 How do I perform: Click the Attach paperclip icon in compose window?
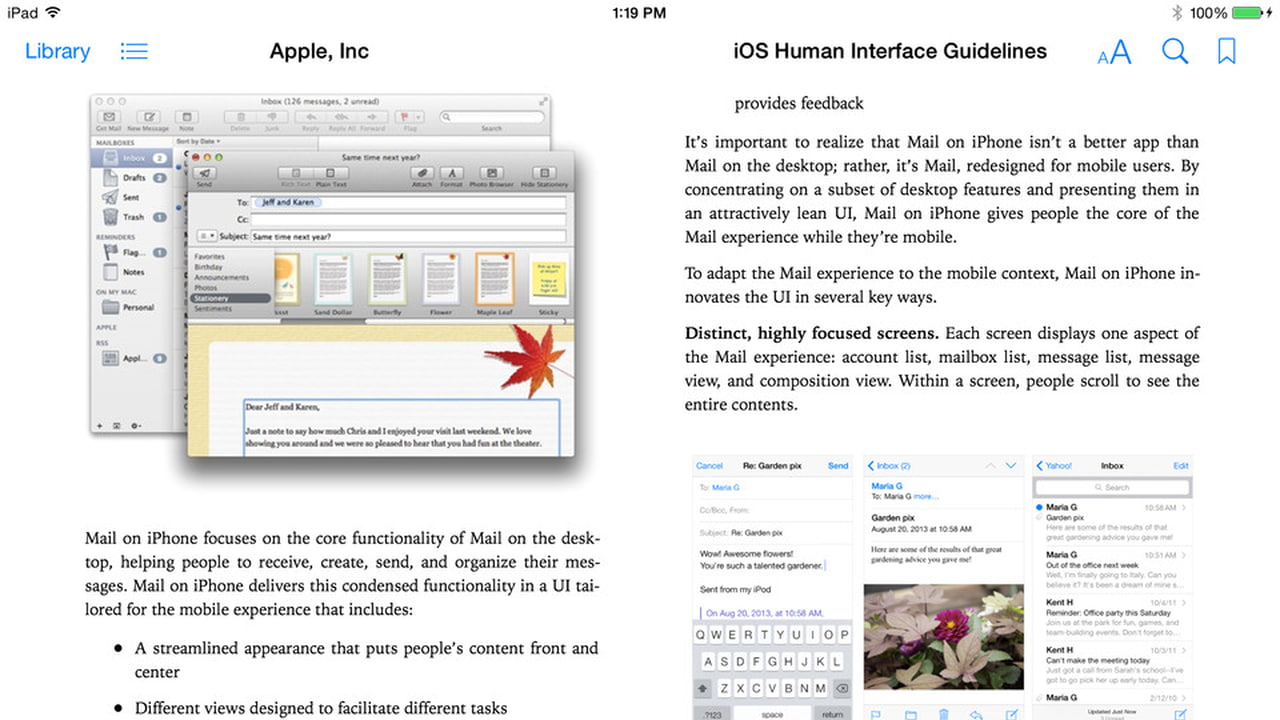click(x=421, y=173)
